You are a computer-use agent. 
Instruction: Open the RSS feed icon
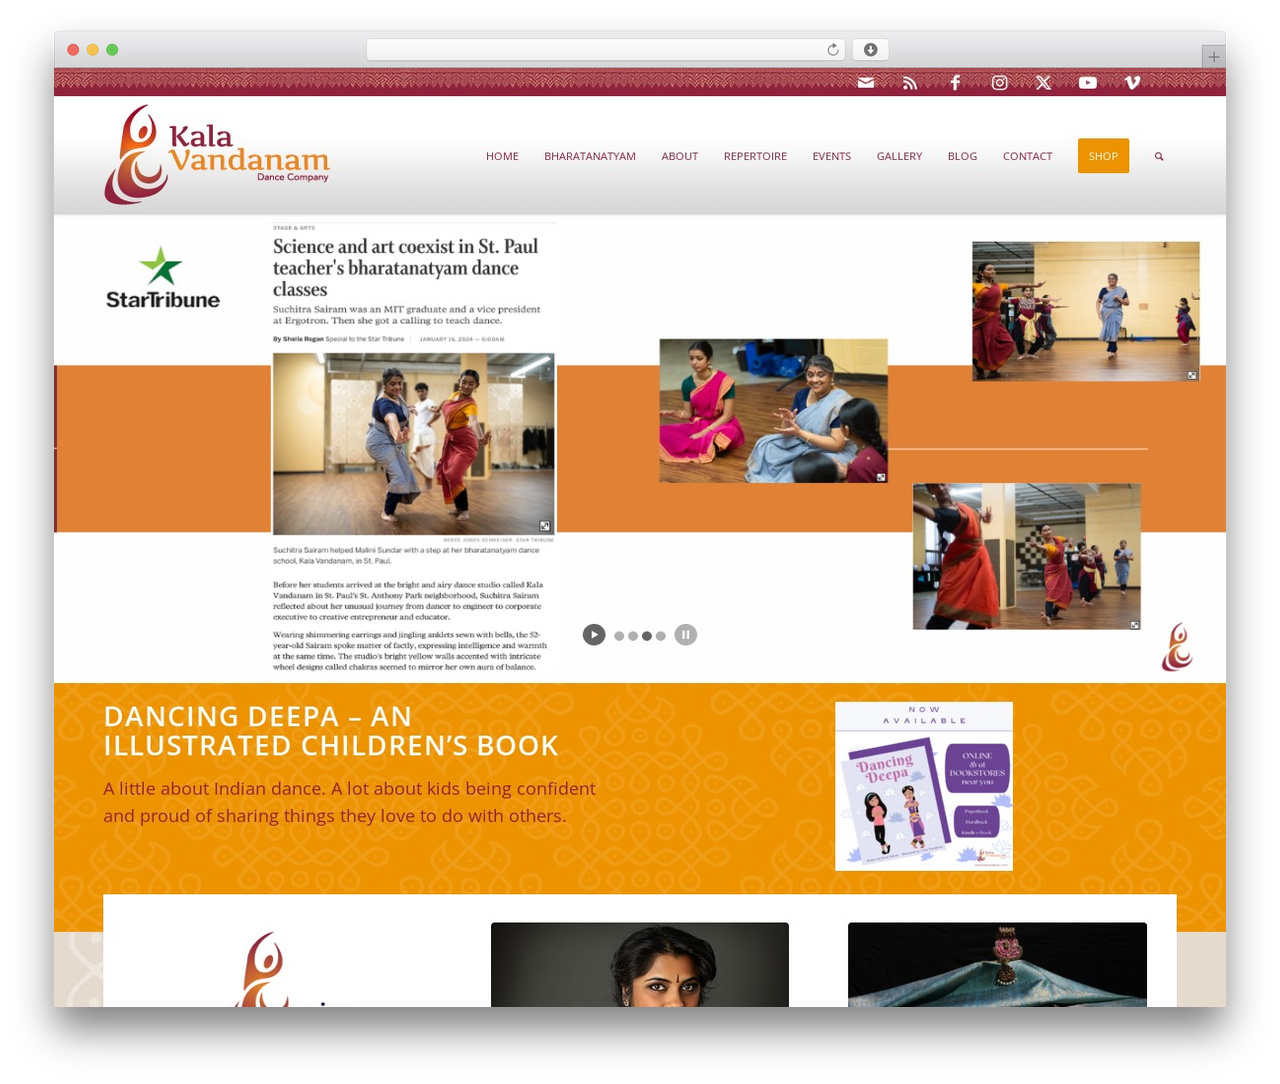pos(910,83)
